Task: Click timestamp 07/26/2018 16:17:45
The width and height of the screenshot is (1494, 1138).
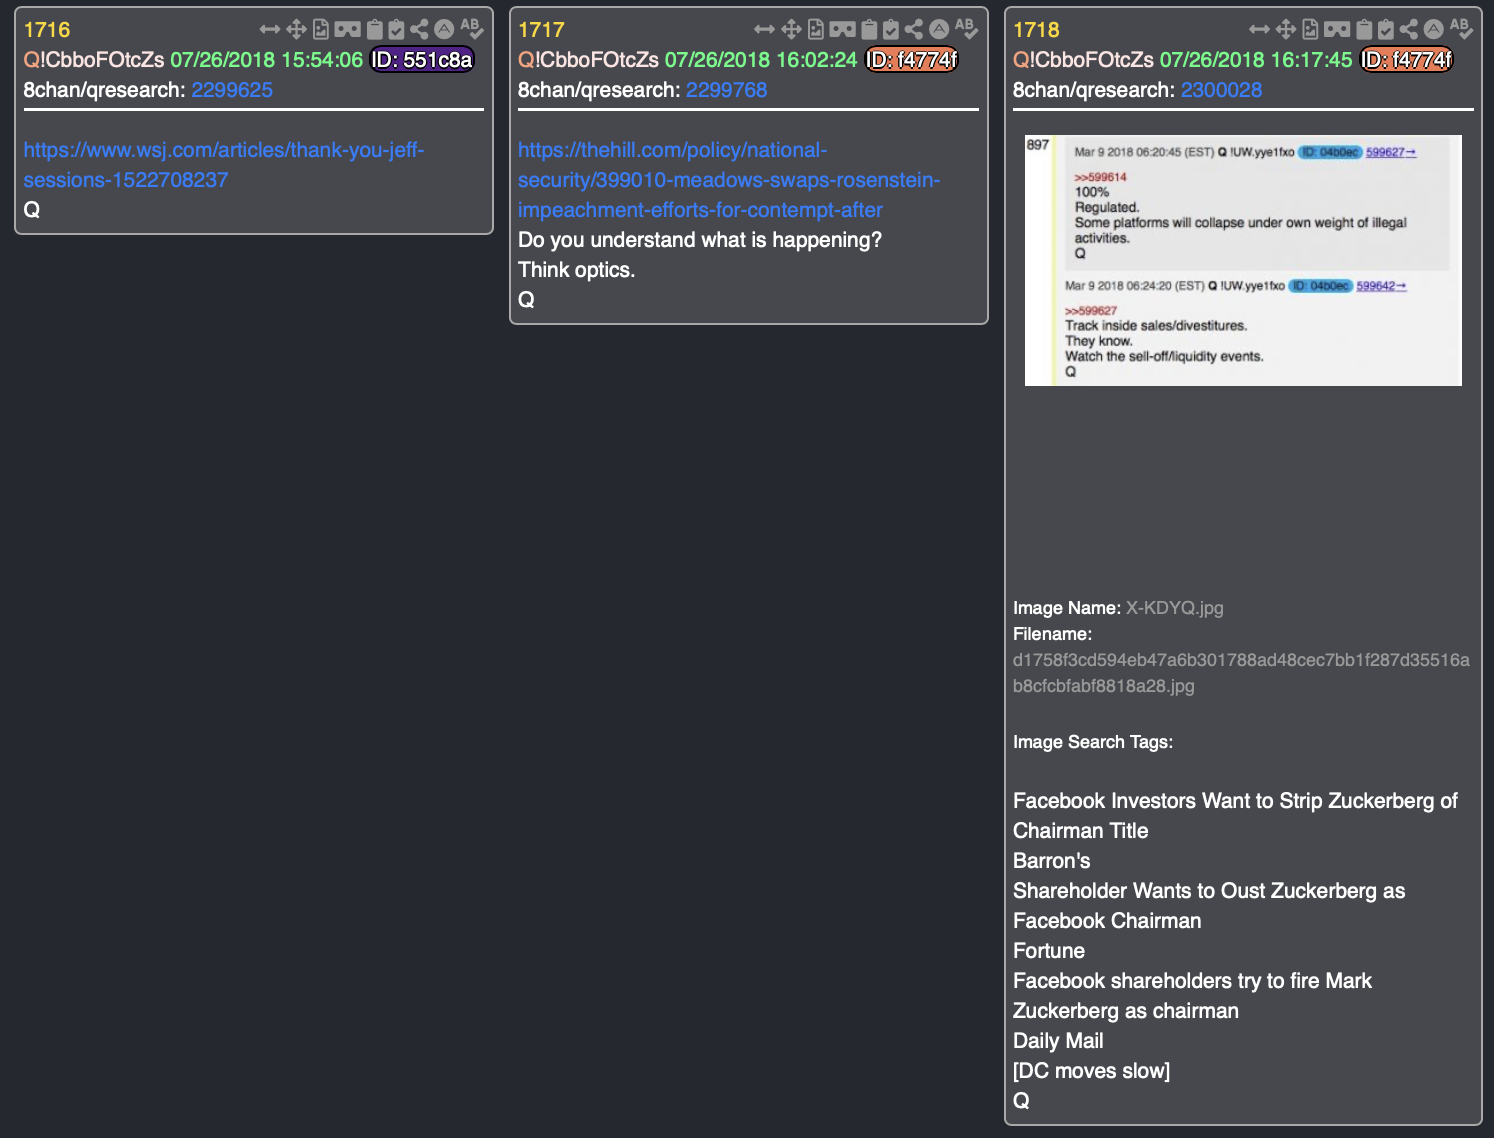Action: click(x=1256, y=60)
